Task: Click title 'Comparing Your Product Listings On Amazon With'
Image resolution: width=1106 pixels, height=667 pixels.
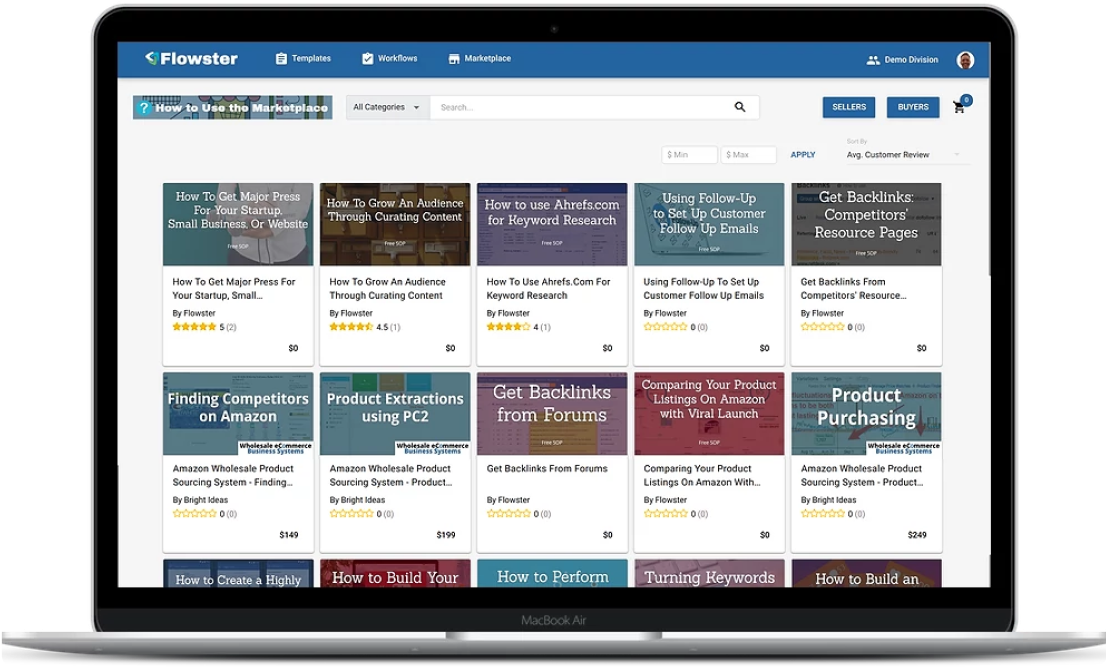Action: pyautogui.click(x=702, y=475)
